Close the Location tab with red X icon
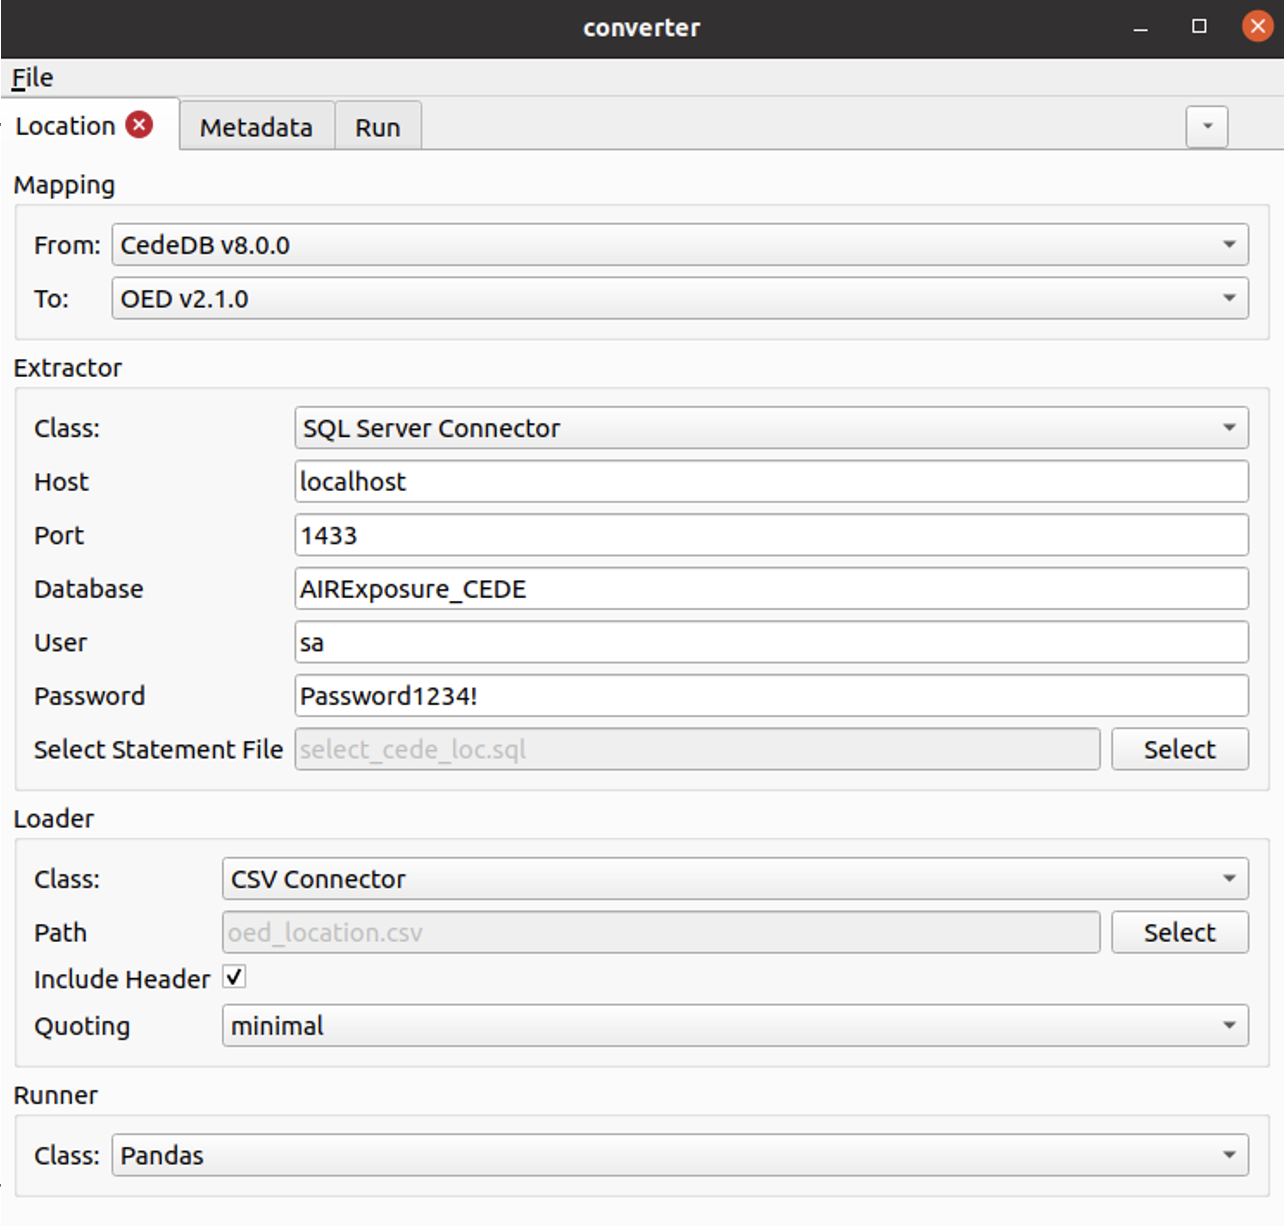 [x=140, y=125]
